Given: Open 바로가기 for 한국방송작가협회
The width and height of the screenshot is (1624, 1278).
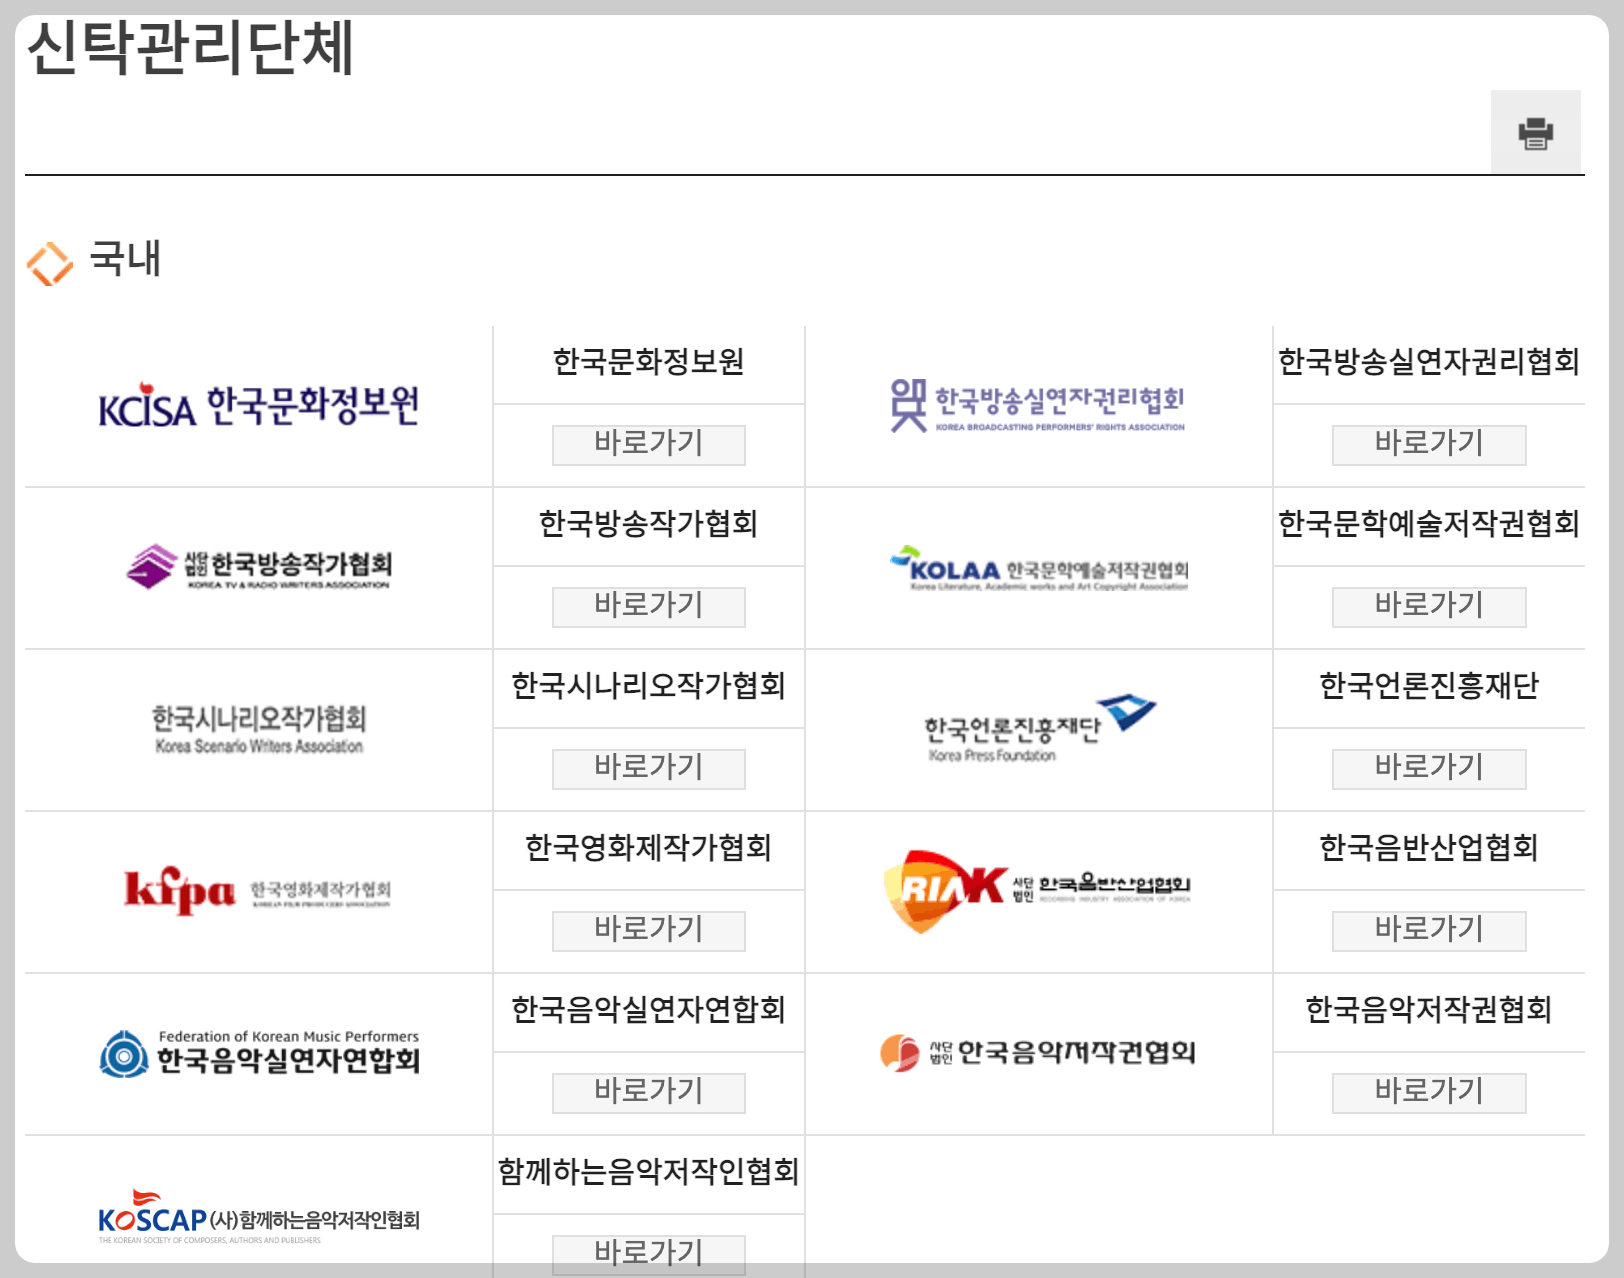Looking at the screenshot, I should pyautogui.click(x=649, y=607).
